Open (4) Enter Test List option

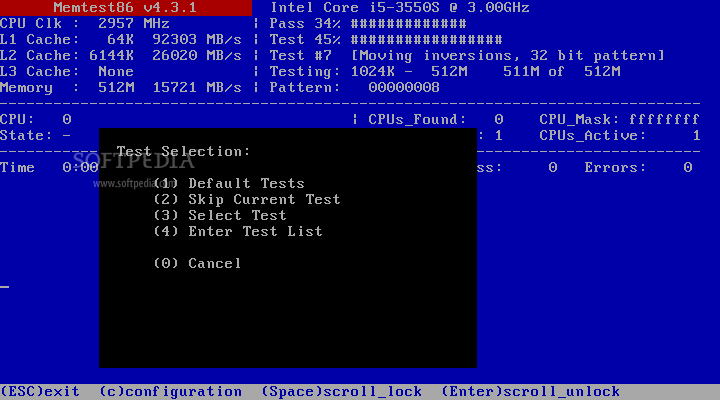(238, 231)
